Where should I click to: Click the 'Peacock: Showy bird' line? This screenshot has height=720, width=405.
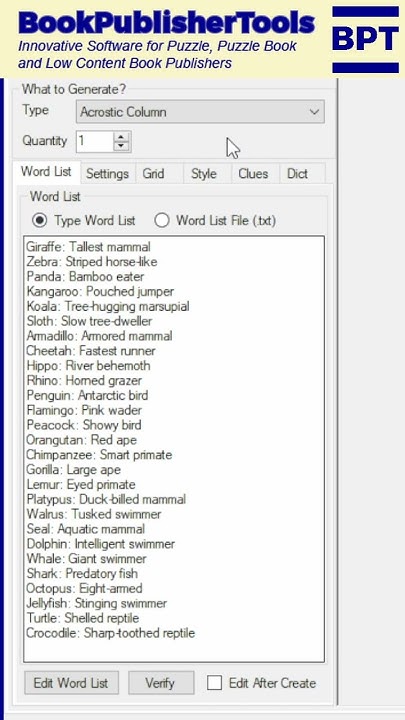point(84,425)
